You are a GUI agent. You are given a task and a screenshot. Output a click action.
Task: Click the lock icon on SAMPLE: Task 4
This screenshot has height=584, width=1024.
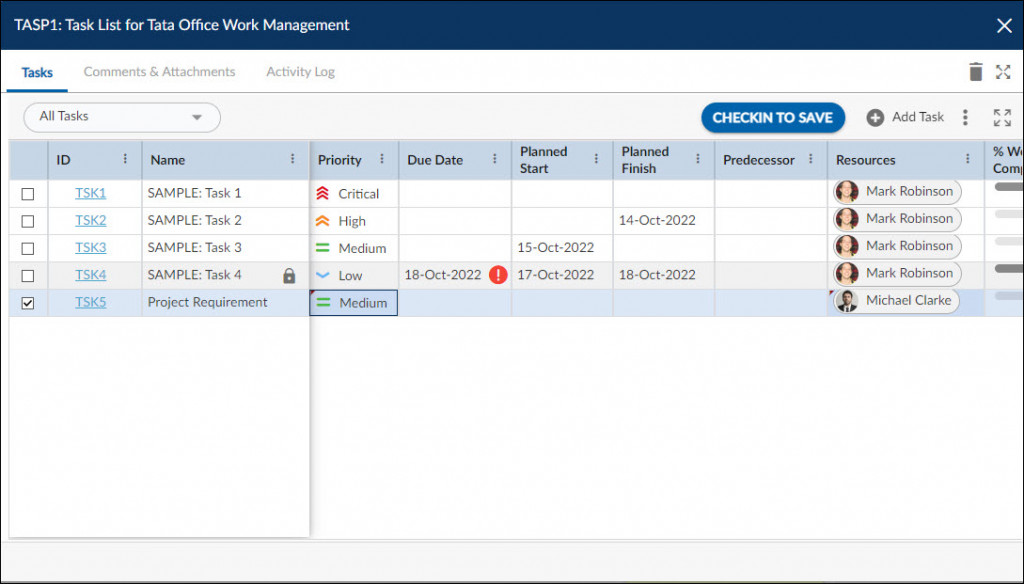[286, 274]
